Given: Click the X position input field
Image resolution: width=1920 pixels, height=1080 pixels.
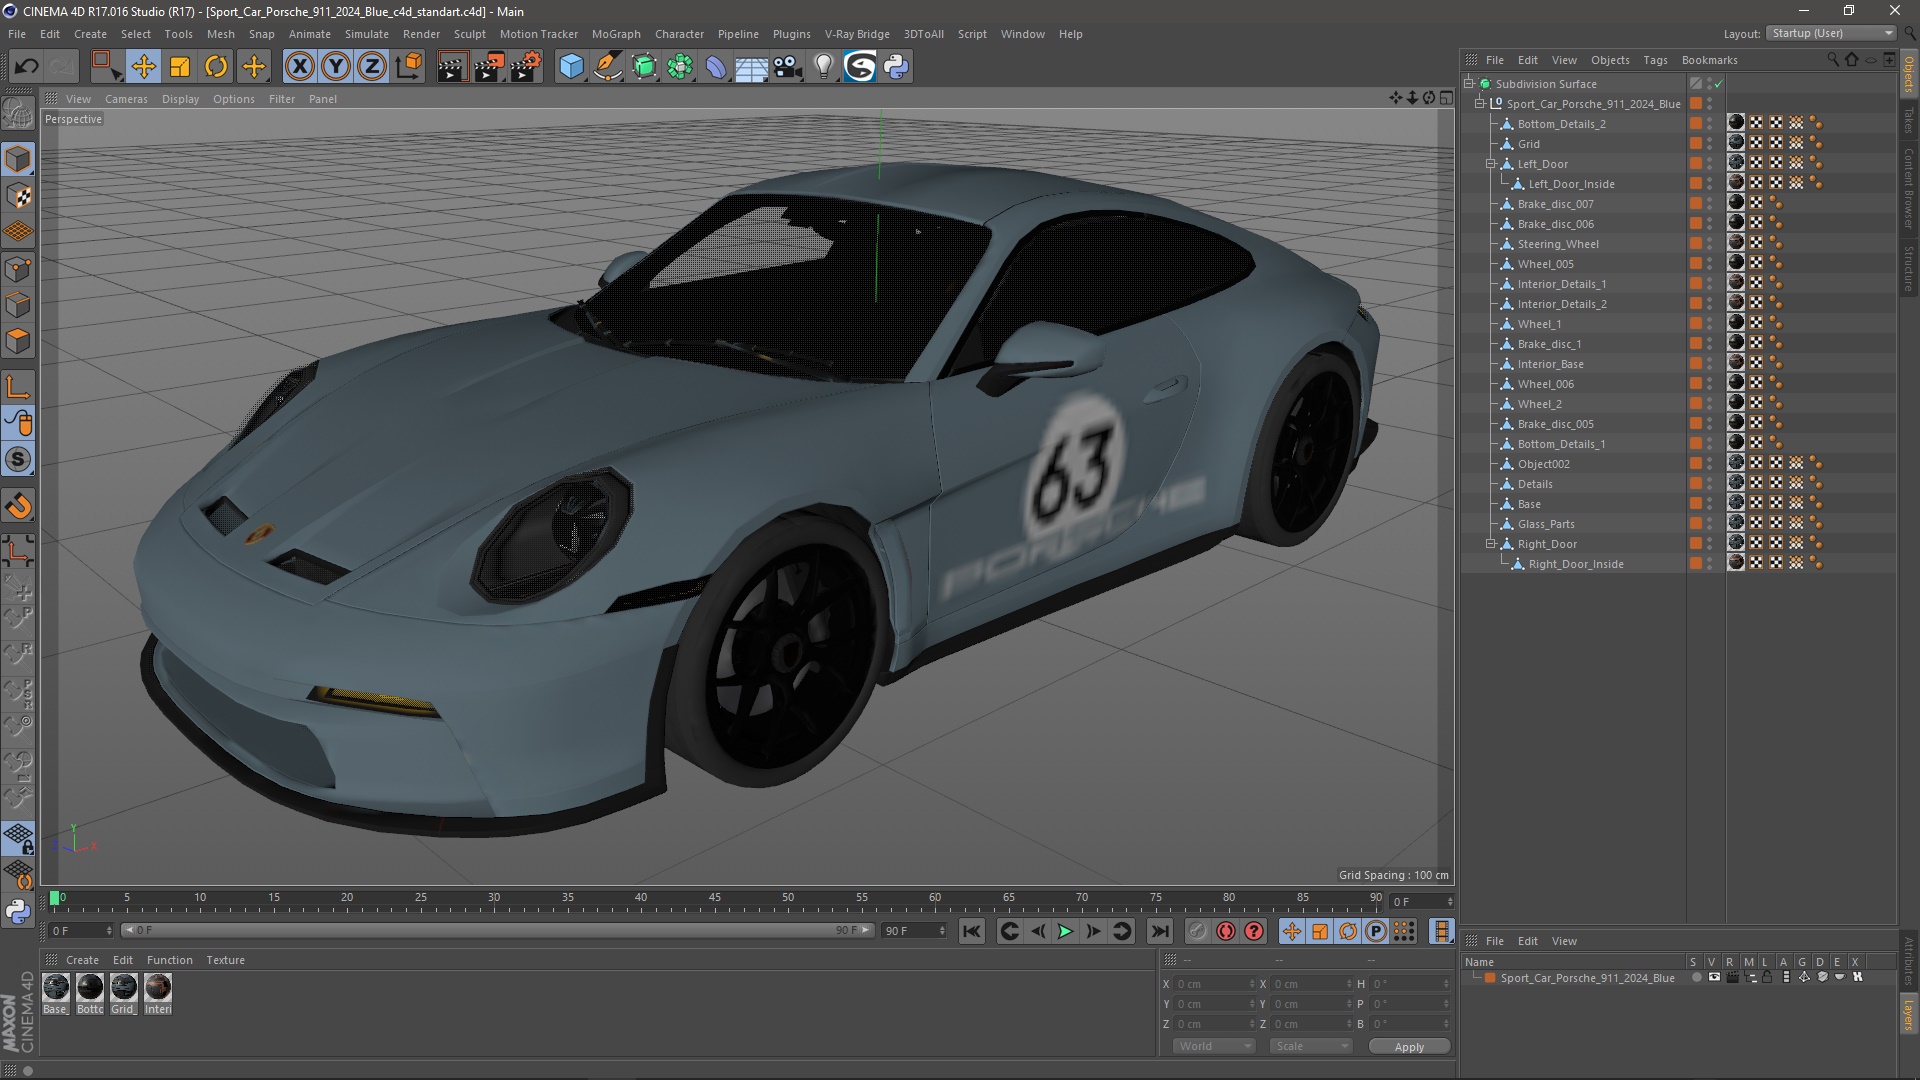Looking at the screenshot, I should (1213, 984).
